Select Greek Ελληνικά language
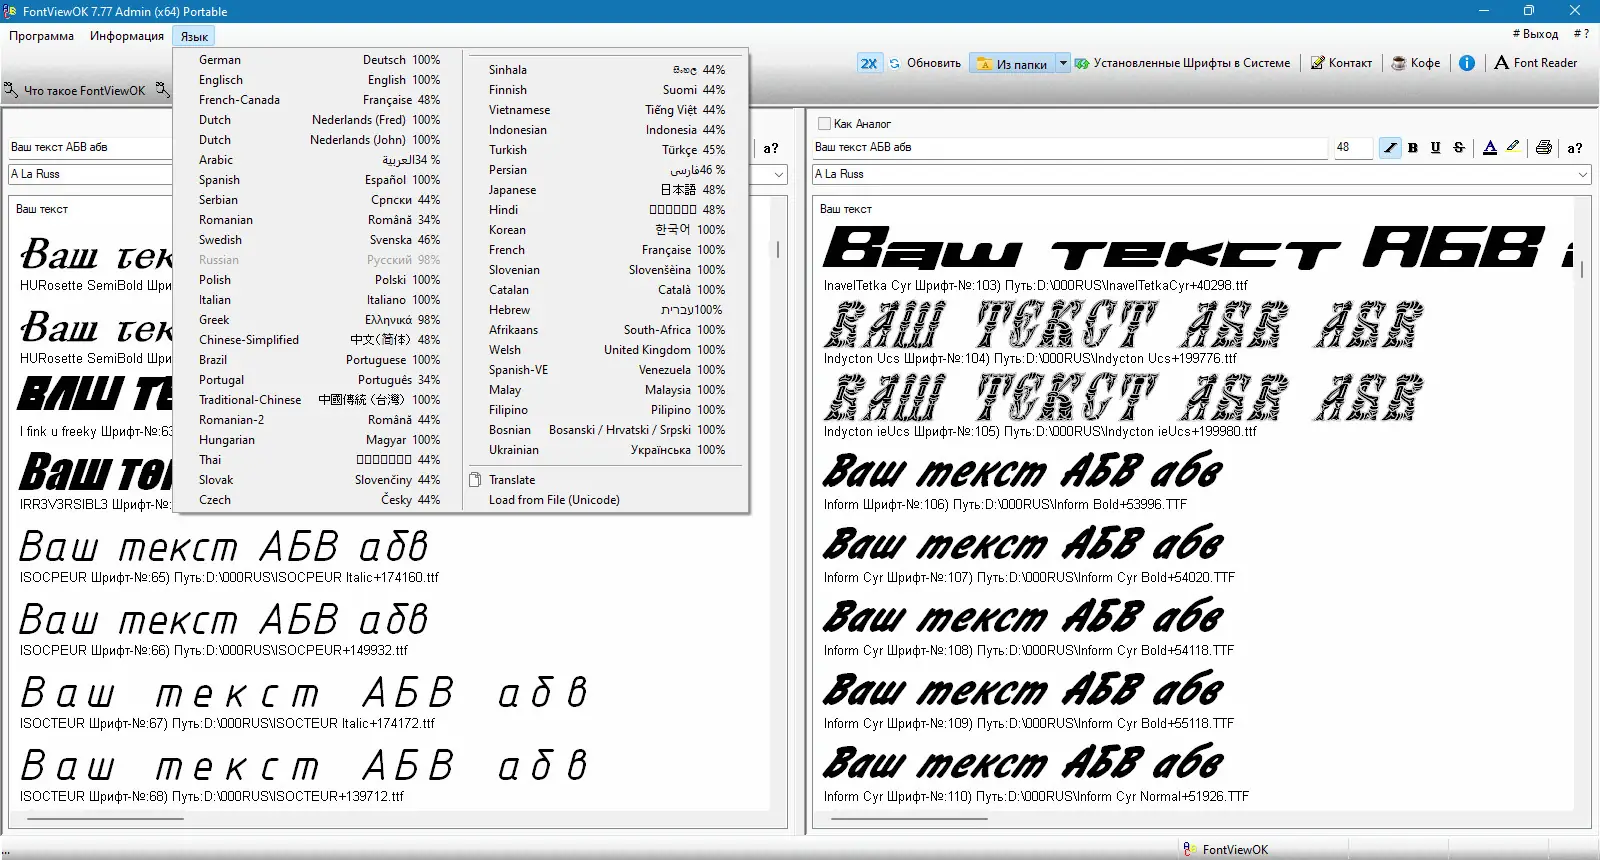The width and height of the screenshot is (1600, 860). point(319,320)
